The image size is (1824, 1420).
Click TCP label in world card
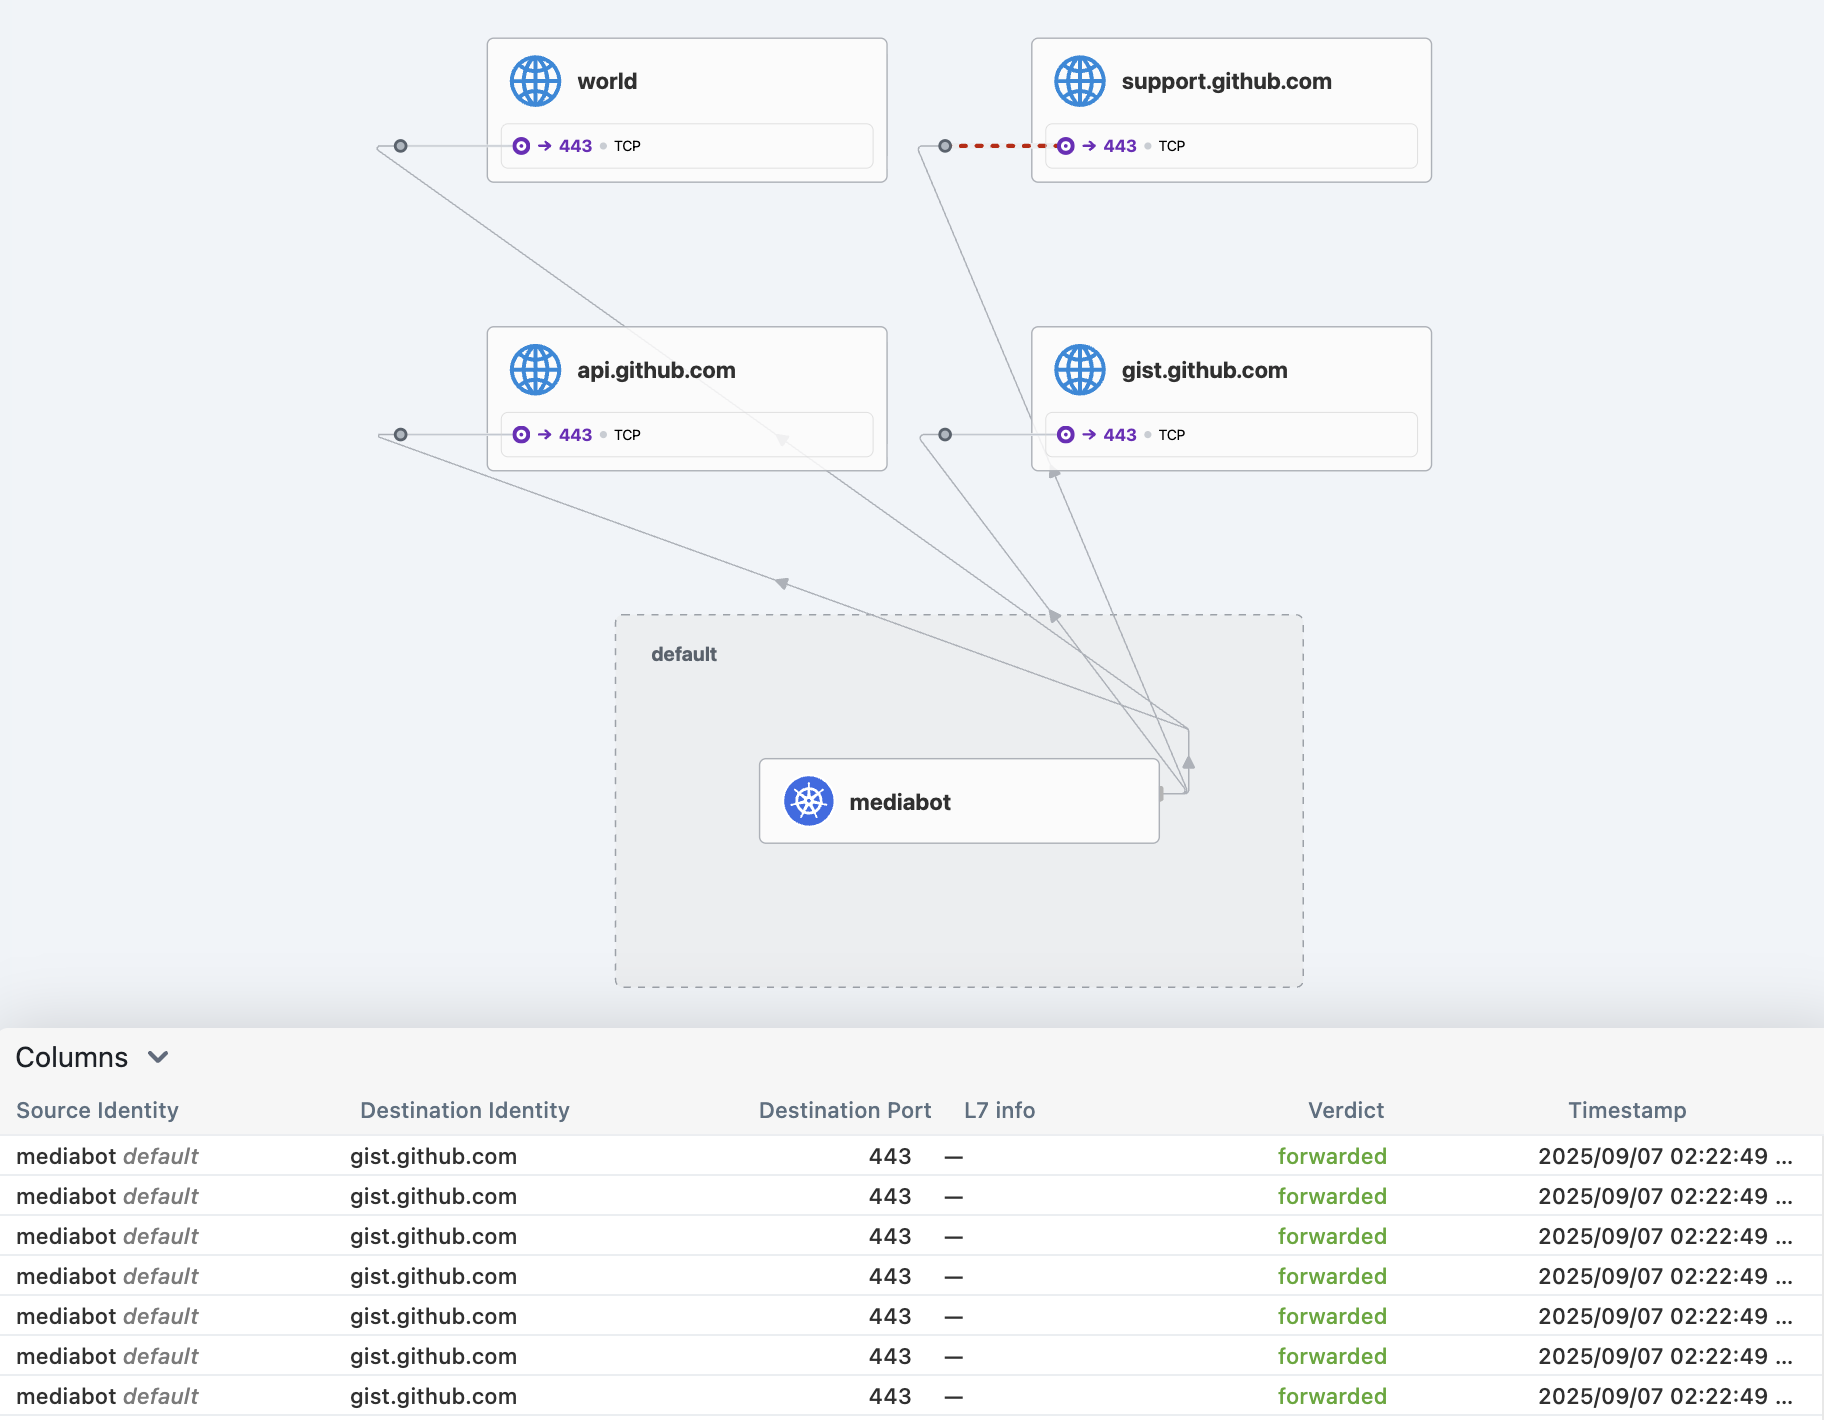pyautogui.click(x=627, y=146)
